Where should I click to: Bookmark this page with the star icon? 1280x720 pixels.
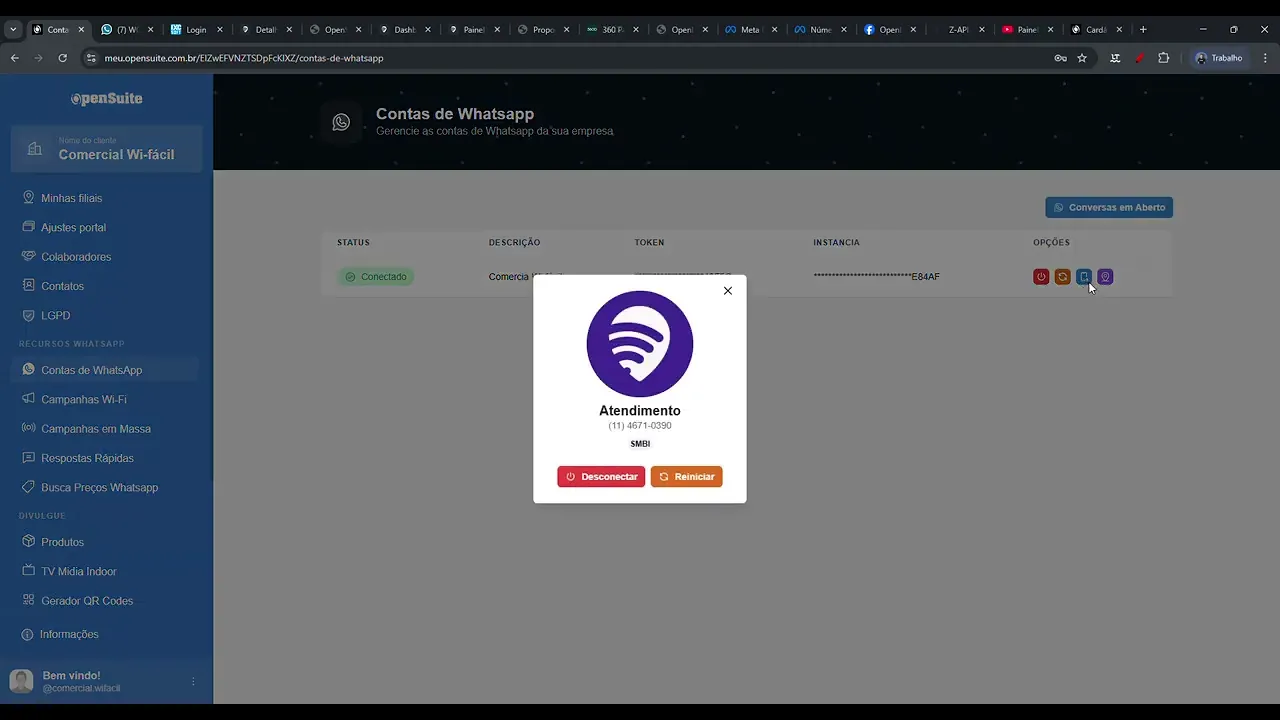1082,58
